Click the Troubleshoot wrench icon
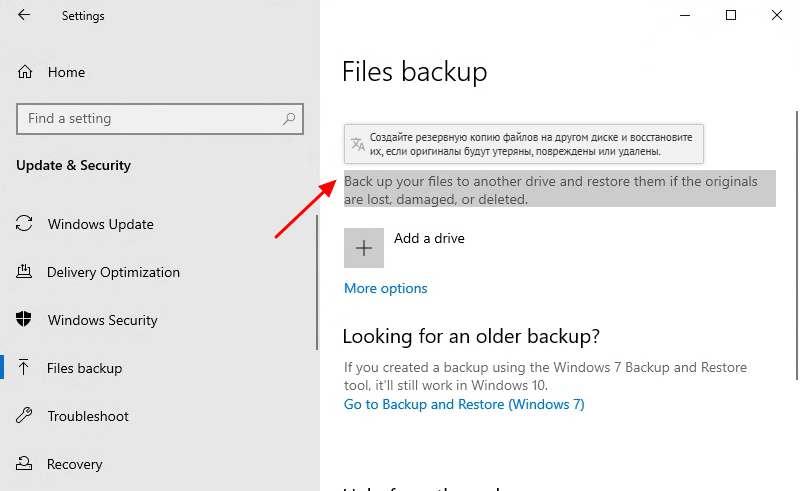 point(26,416)
